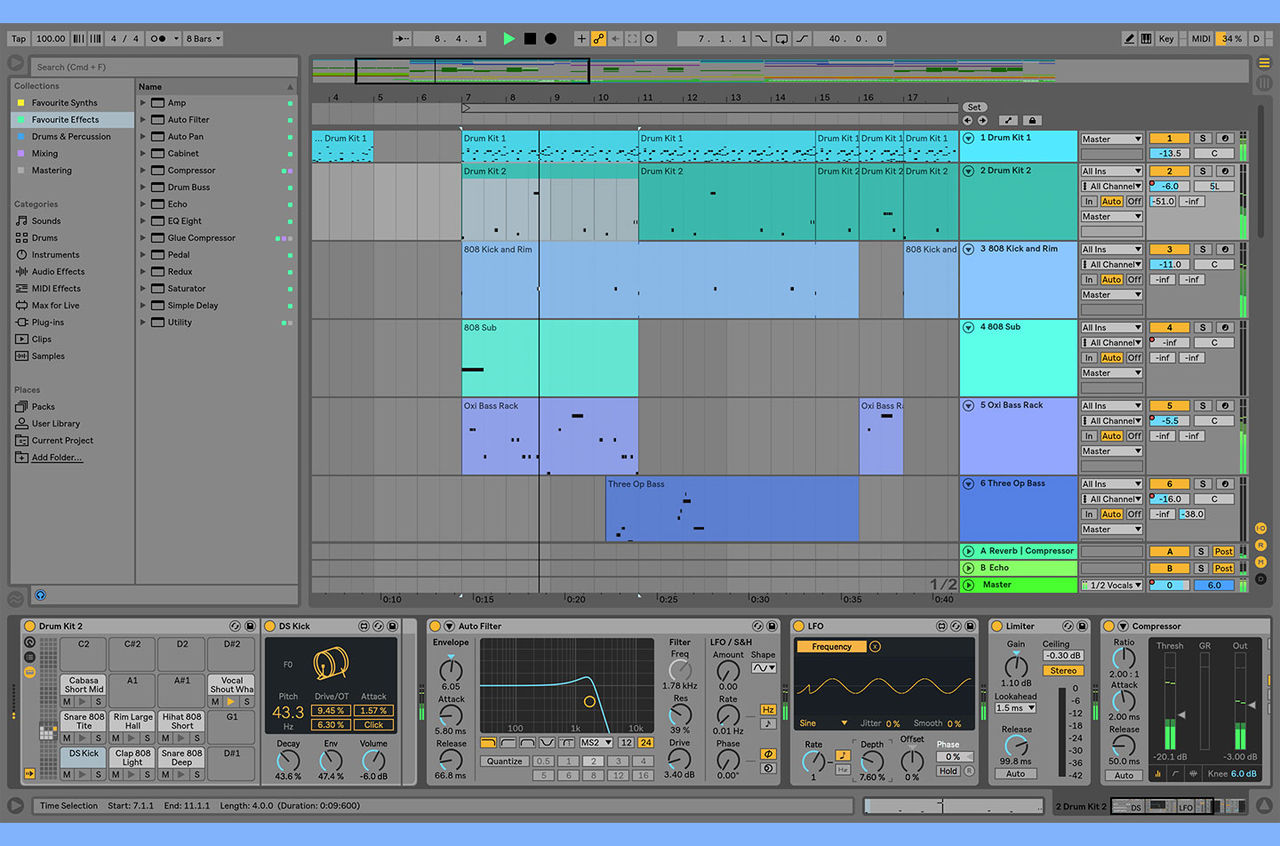Select Drums & Percussion collection
1280x846 pixels.
pyautogui.click(x=71, y=136)
